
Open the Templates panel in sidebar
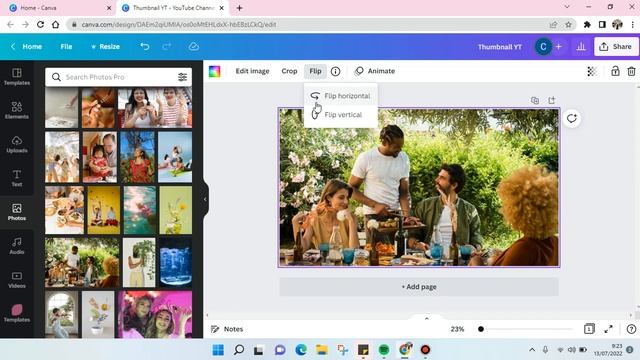point(17,77)
